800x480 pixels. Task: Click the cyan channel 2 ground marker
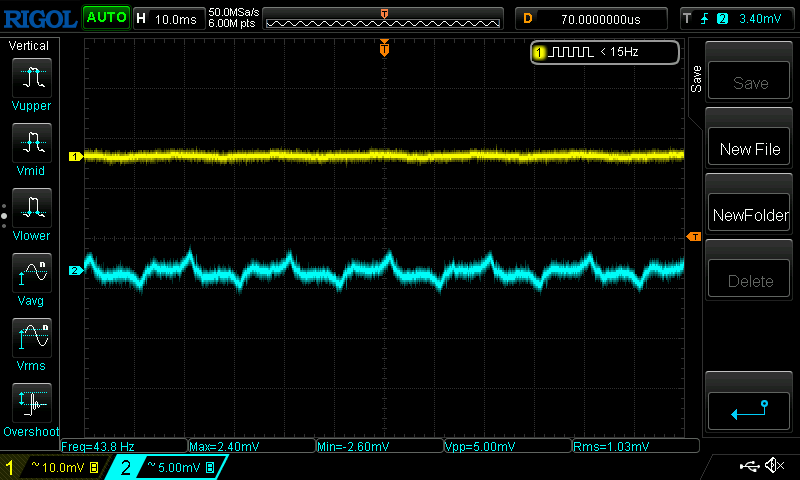pyautogui.click(x=76, y=270)
